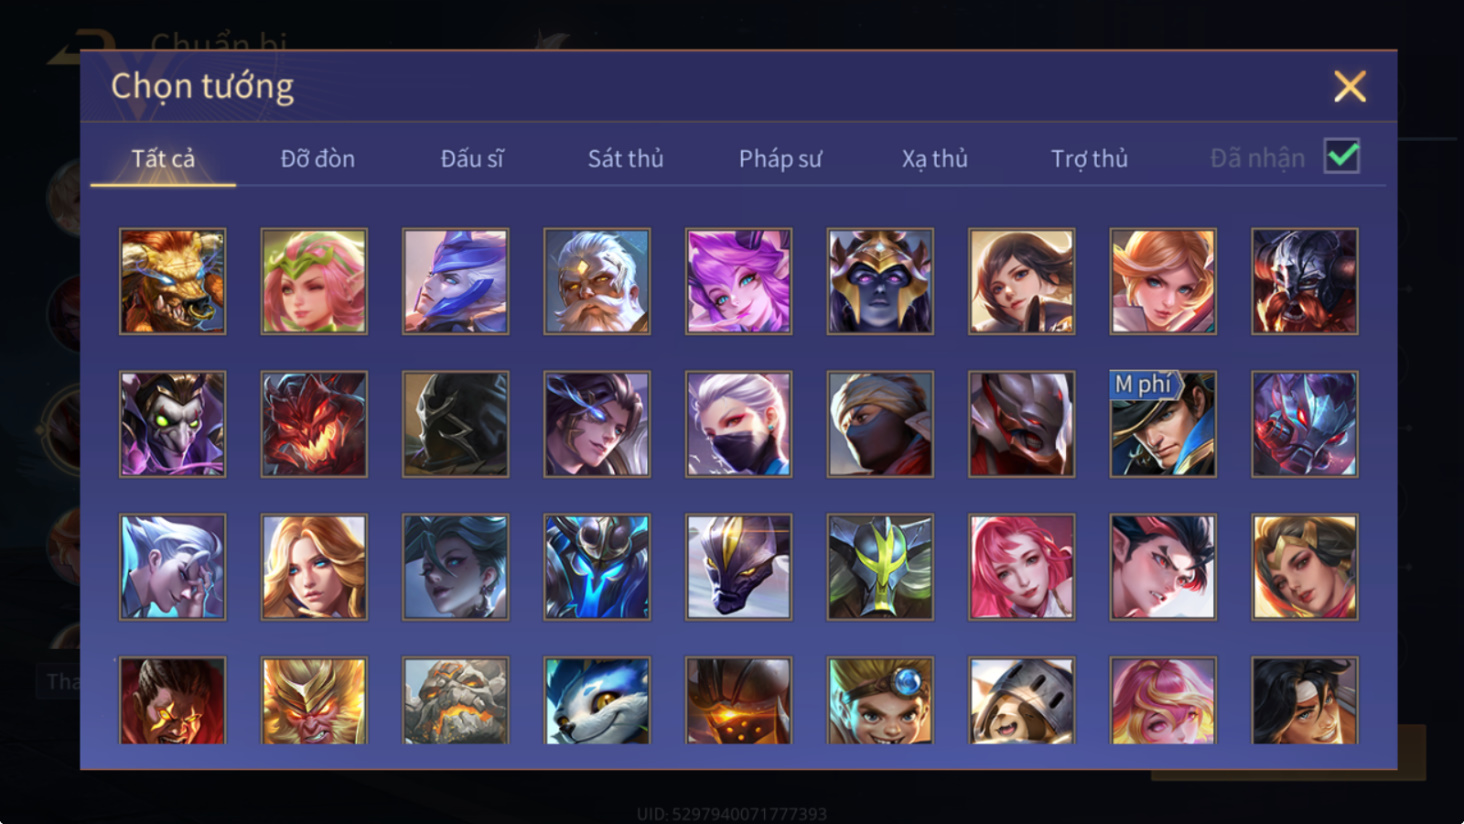Select the hero portrait tagged M phí
Image resolution: width=1464 pixels, height=824 pixels.
(1163, 424)
